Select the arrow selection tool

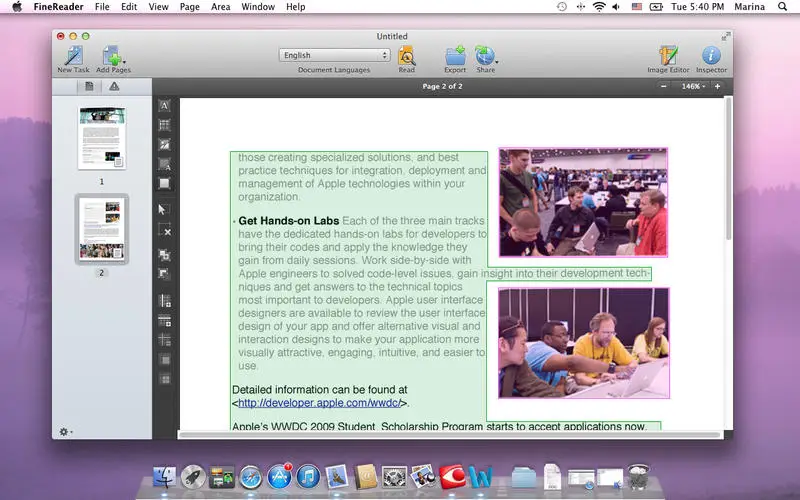[x=163, y=210]
